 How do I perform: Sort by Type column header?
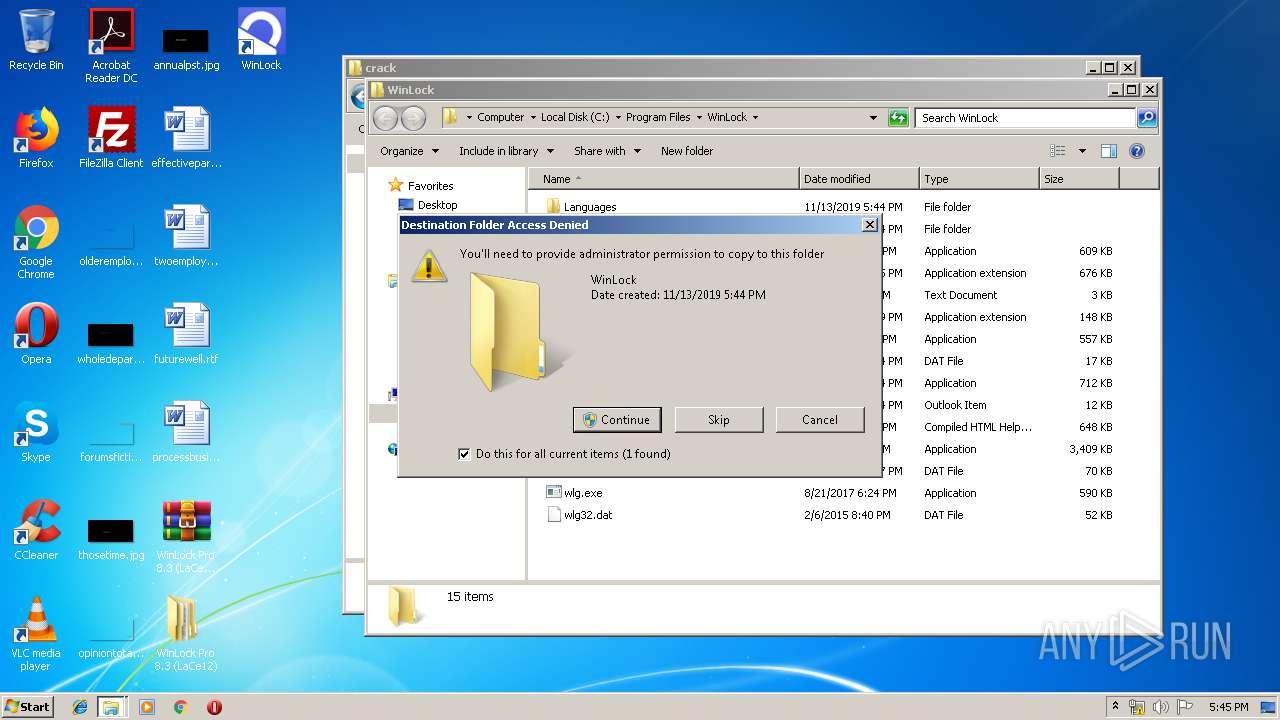[x=979, y=179]
